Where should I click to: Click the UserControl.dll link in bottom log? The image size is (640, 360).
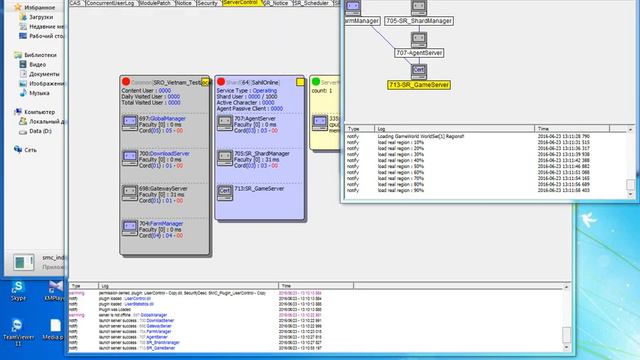[x=138, y=298]
